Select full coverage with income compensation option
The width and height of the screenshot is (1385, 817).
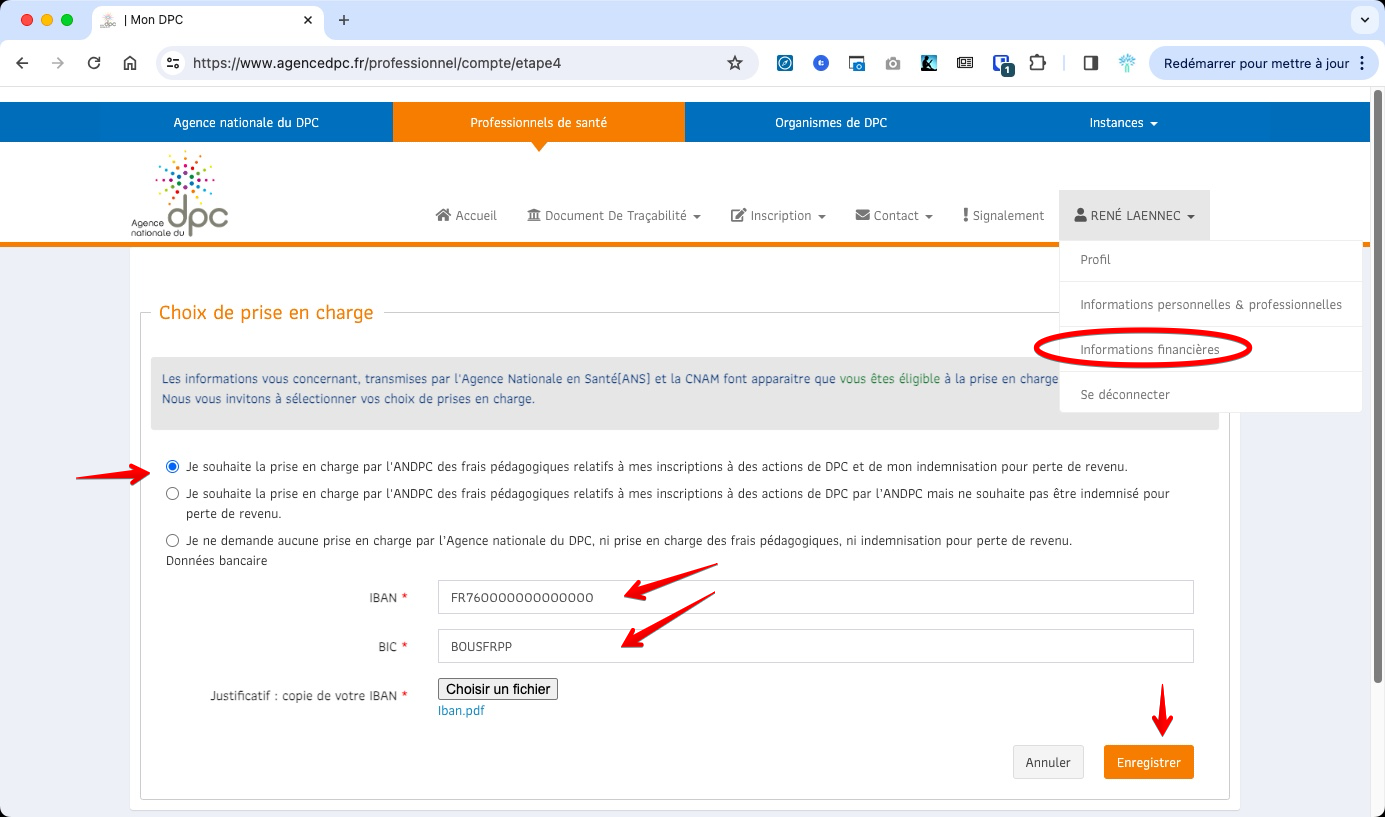click(x=173, y=467)
